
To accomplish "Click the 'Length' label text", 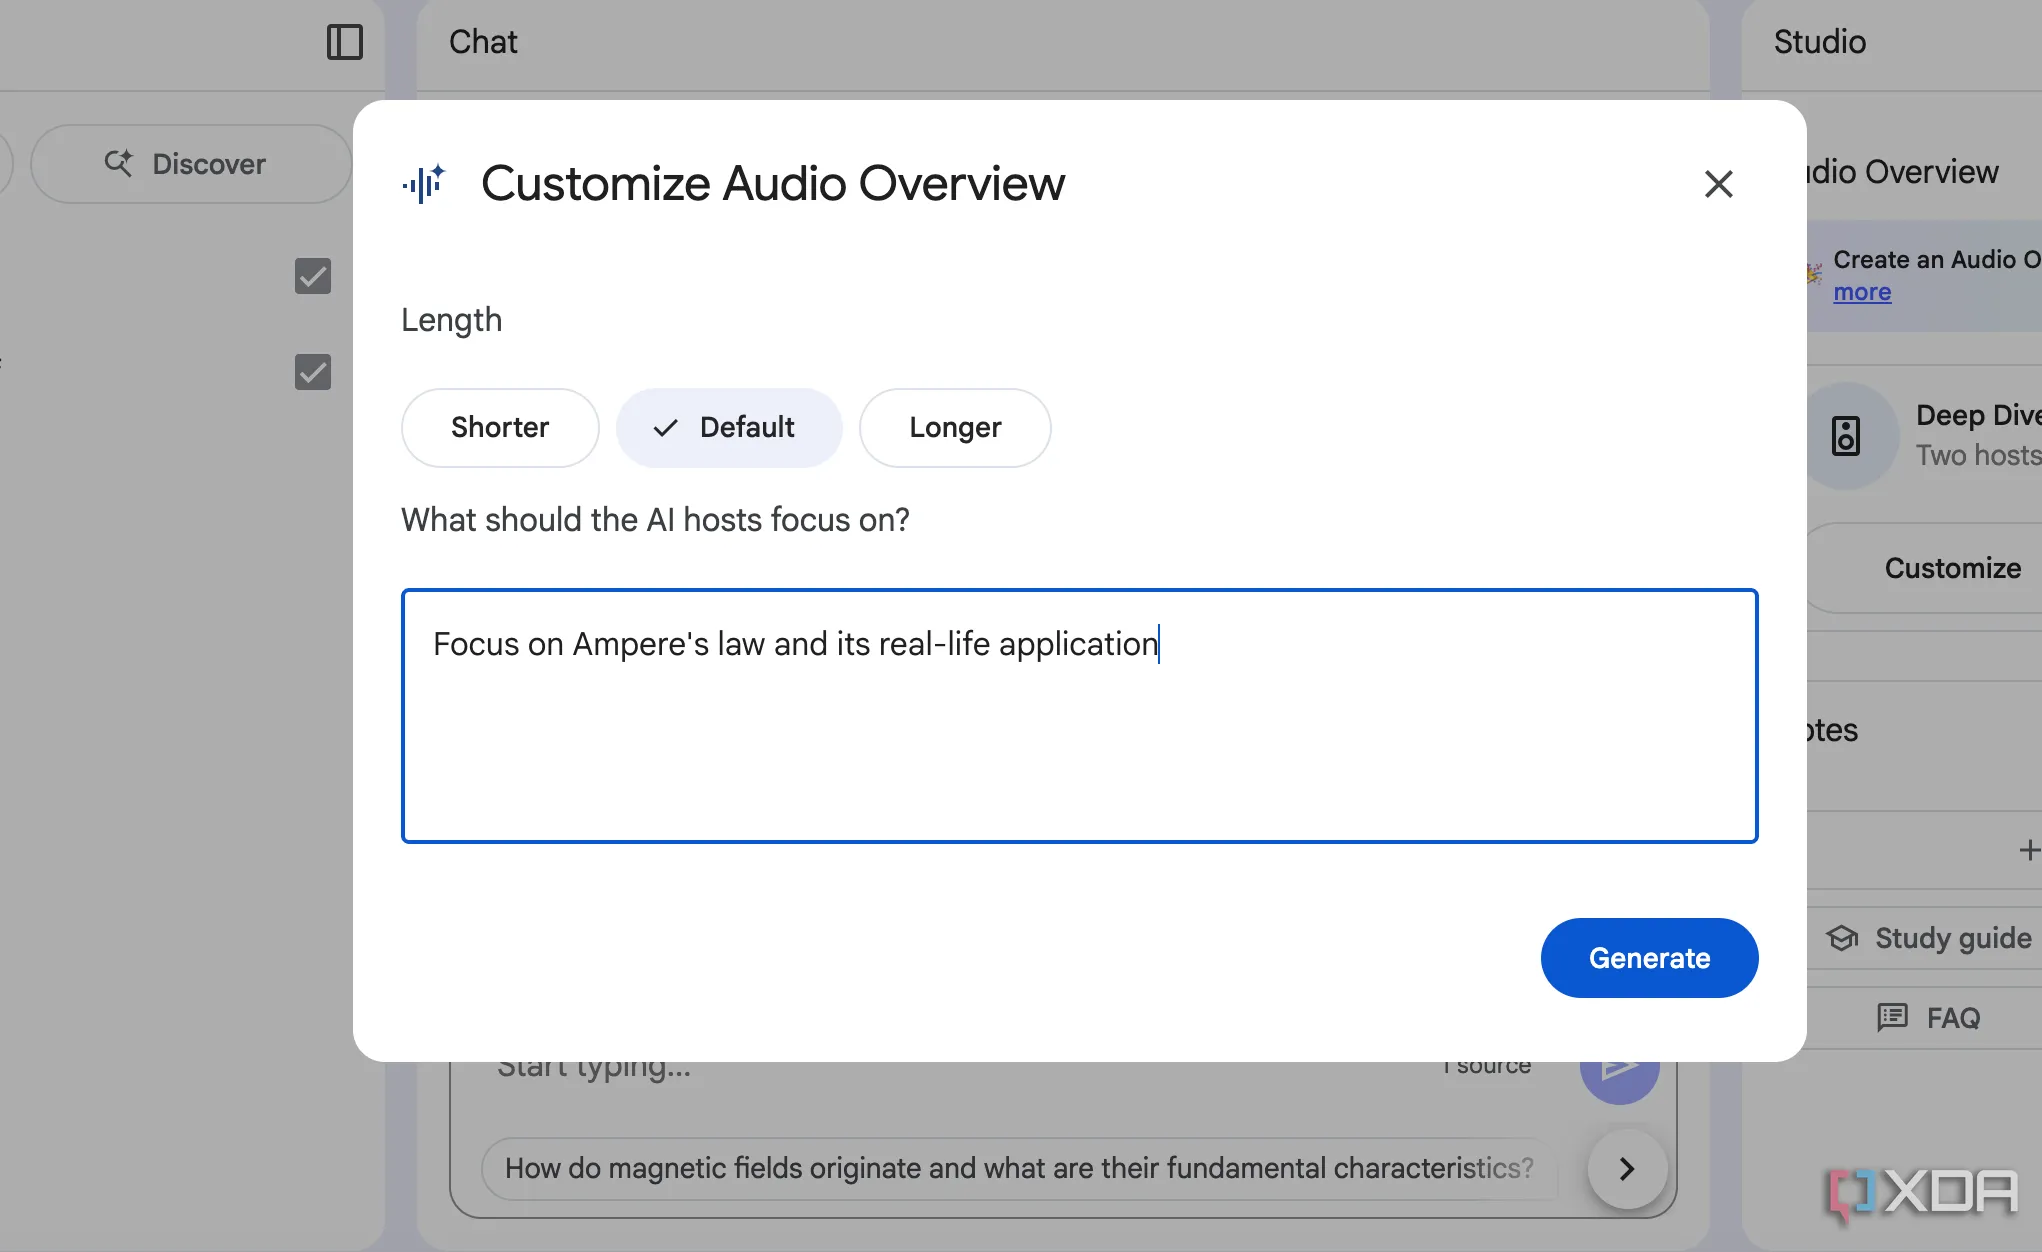I will tap(451, 320).
